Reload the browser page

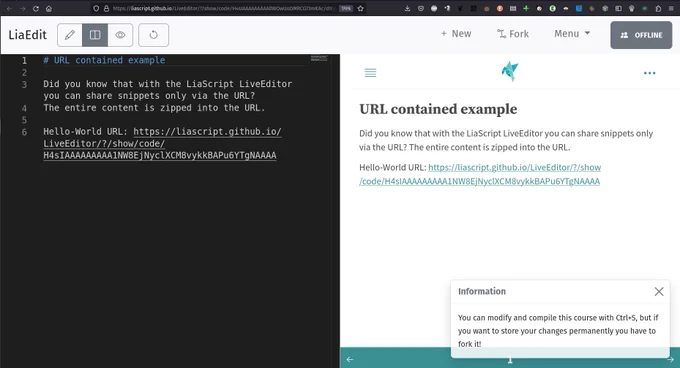36,8
